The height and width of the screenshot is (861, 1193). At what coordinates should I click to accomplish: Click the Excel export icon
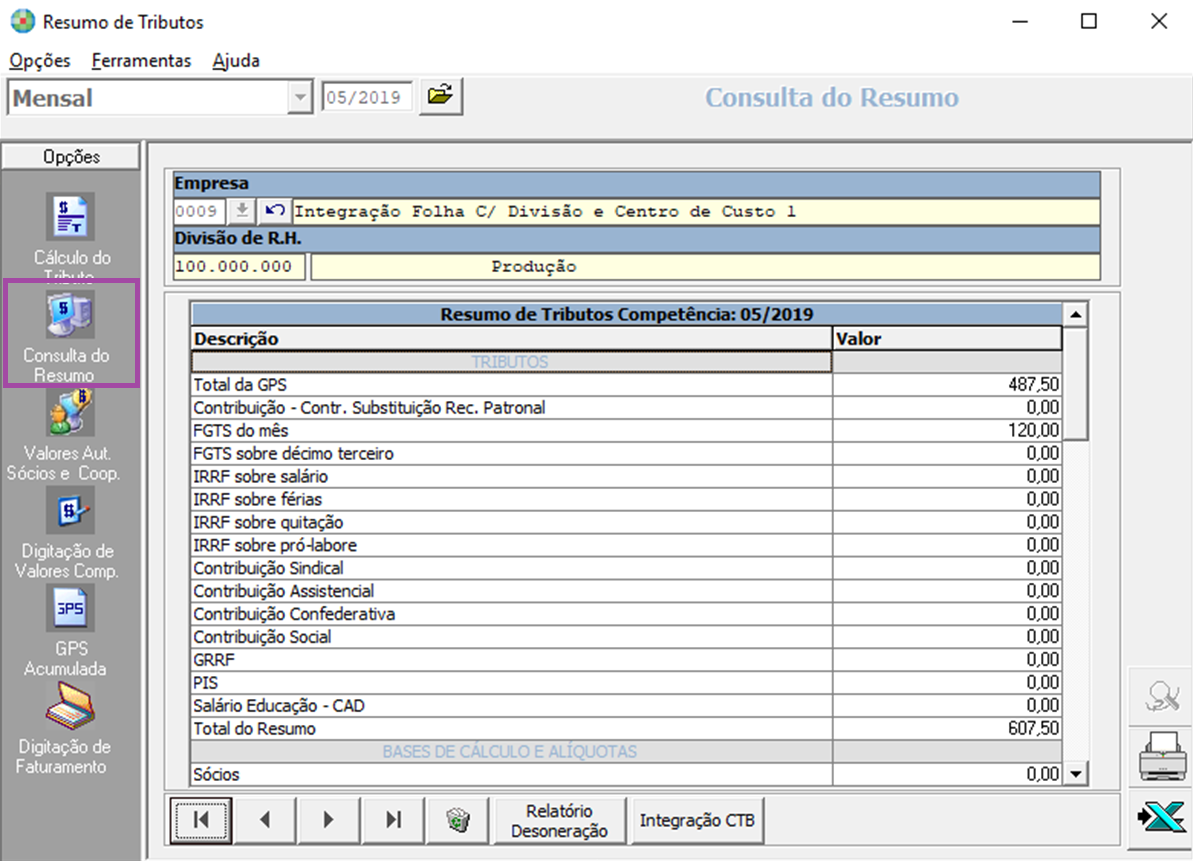[1161, 818]
